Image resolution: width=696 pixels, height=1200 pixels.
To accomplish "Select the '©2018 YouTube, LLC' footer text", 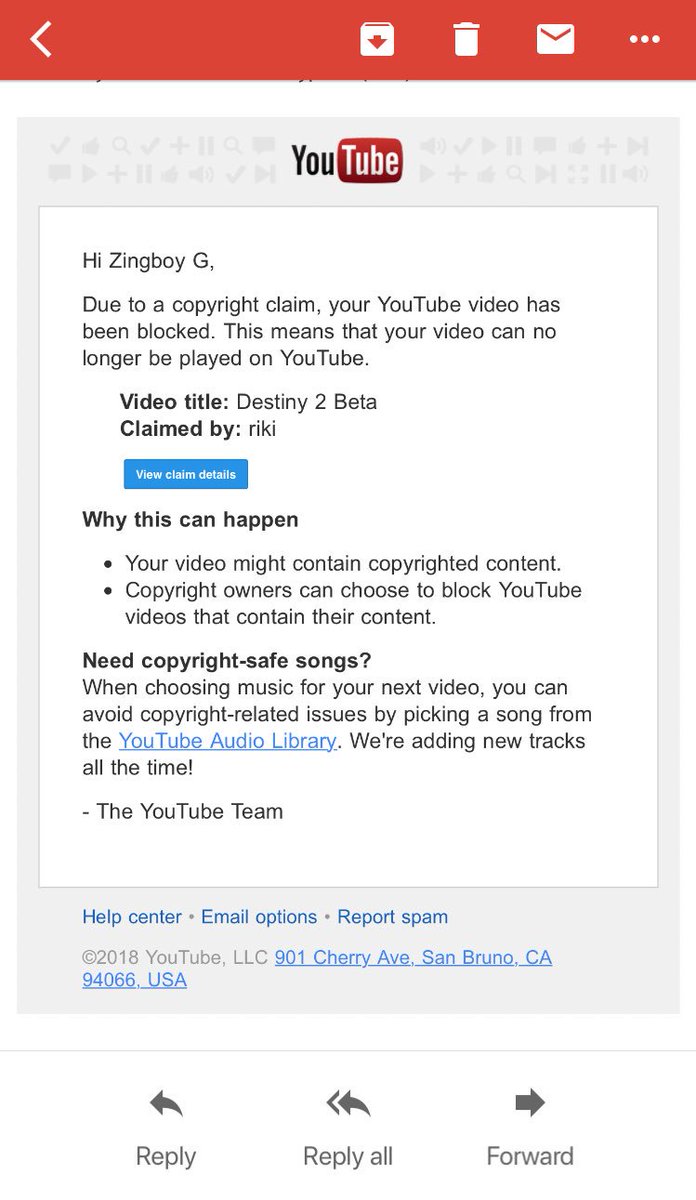I will [175, 957].
